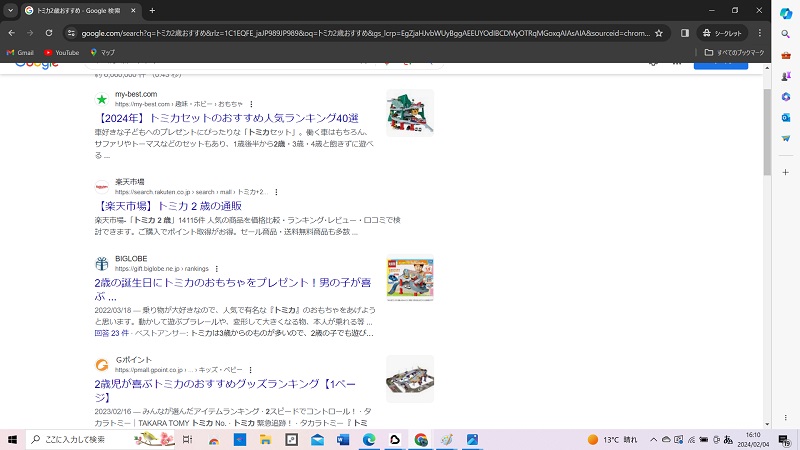Close the トミカ2歳おすすめ tab

[x=133, y=10]
